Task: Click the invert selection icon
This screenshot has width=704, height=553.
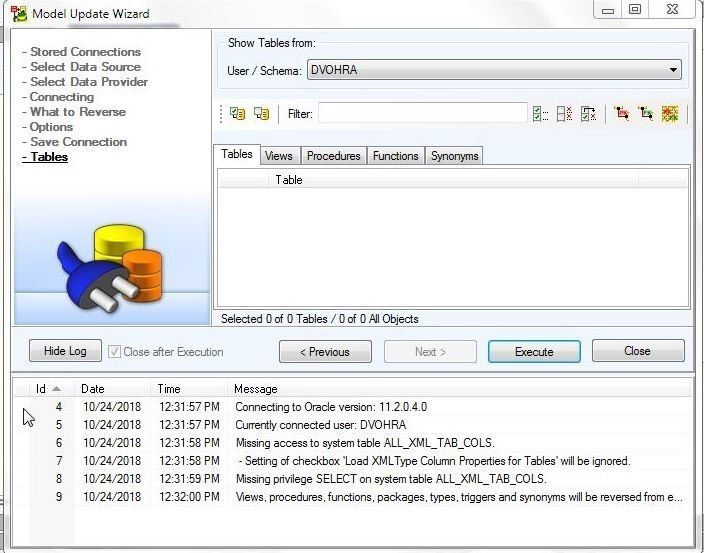Action: point(588,114)
